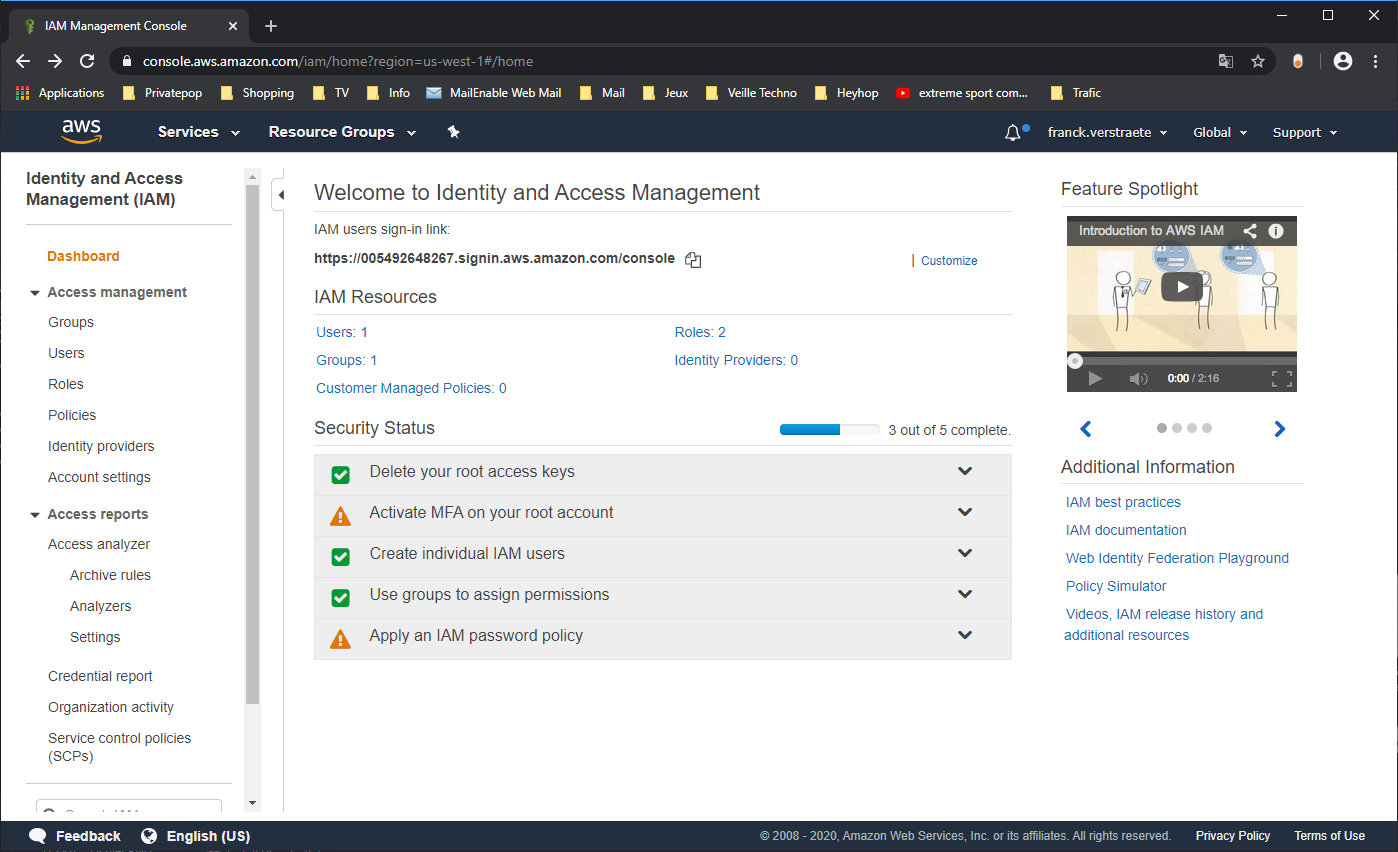
Task: Click the browser extension icon
Action: pos(1298,61)
